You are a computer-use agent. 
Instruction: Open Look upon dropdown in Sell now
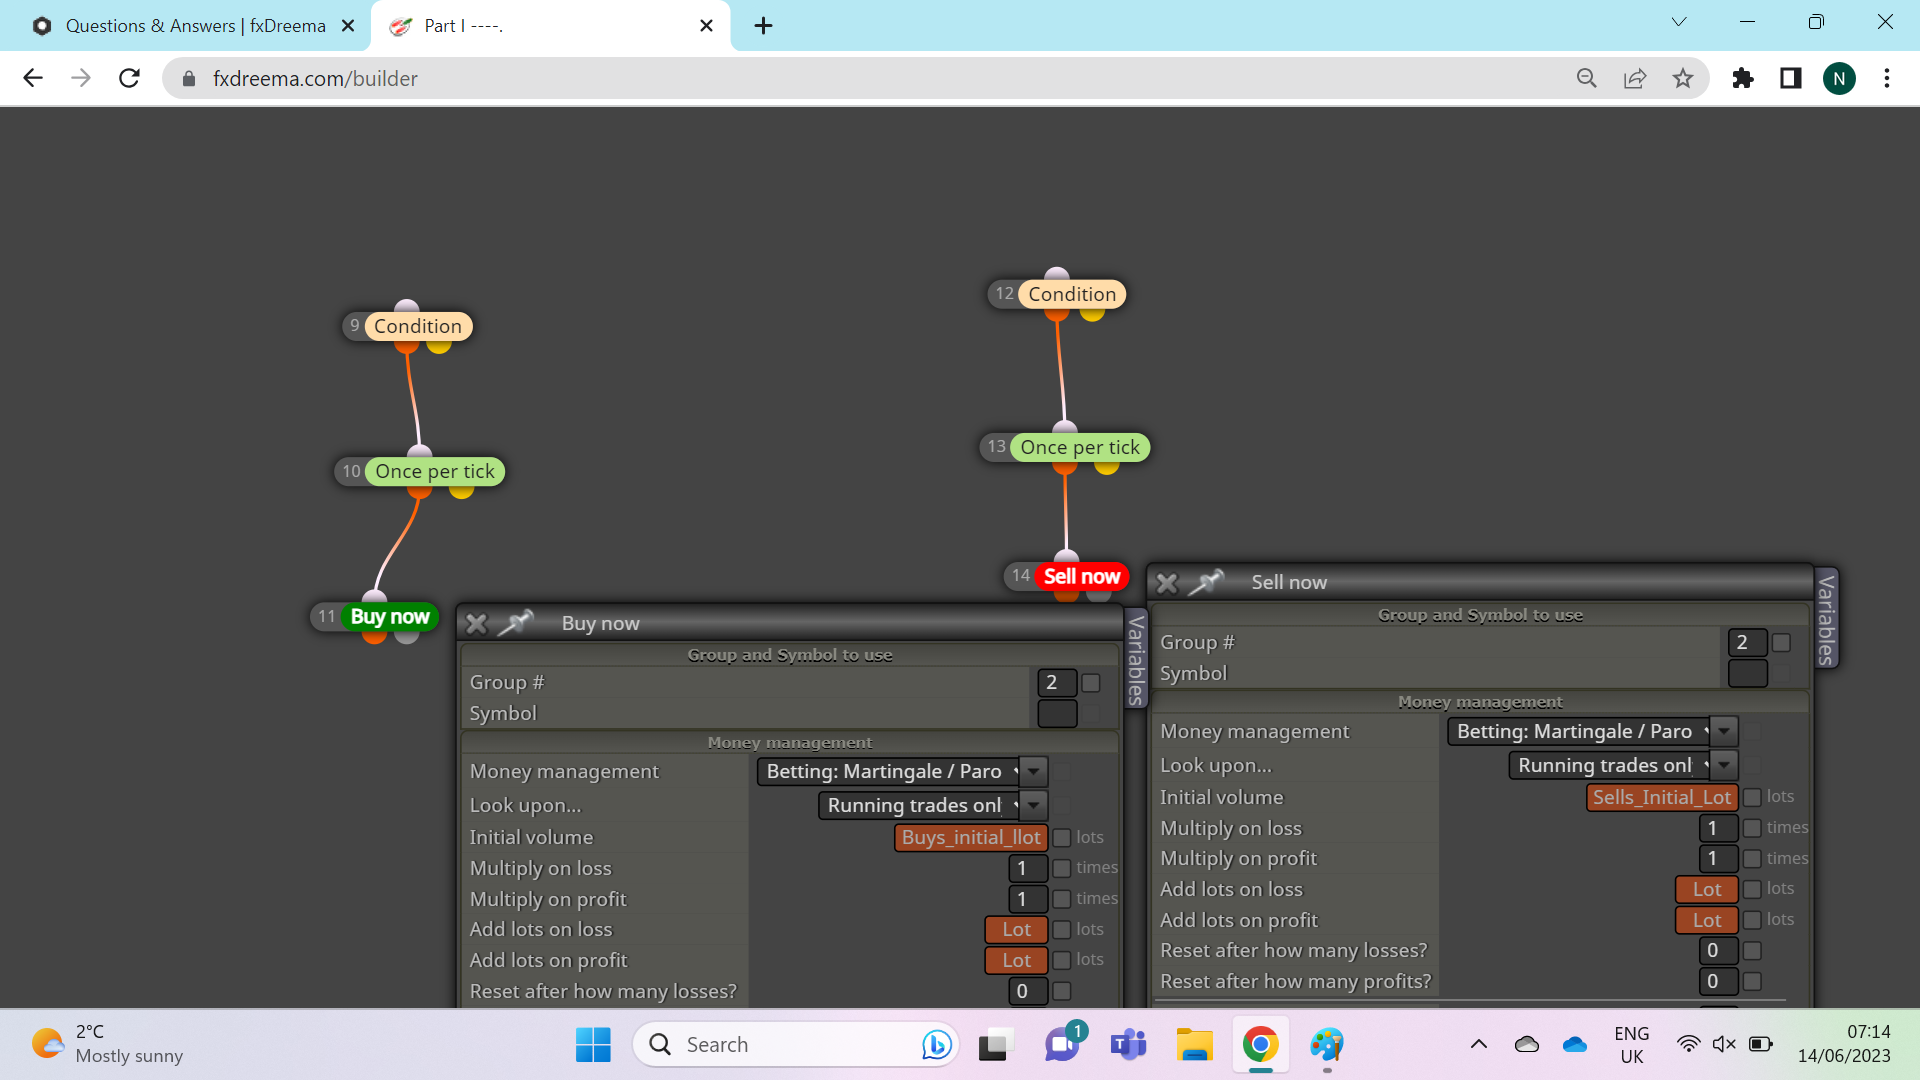coord(1623,766)
